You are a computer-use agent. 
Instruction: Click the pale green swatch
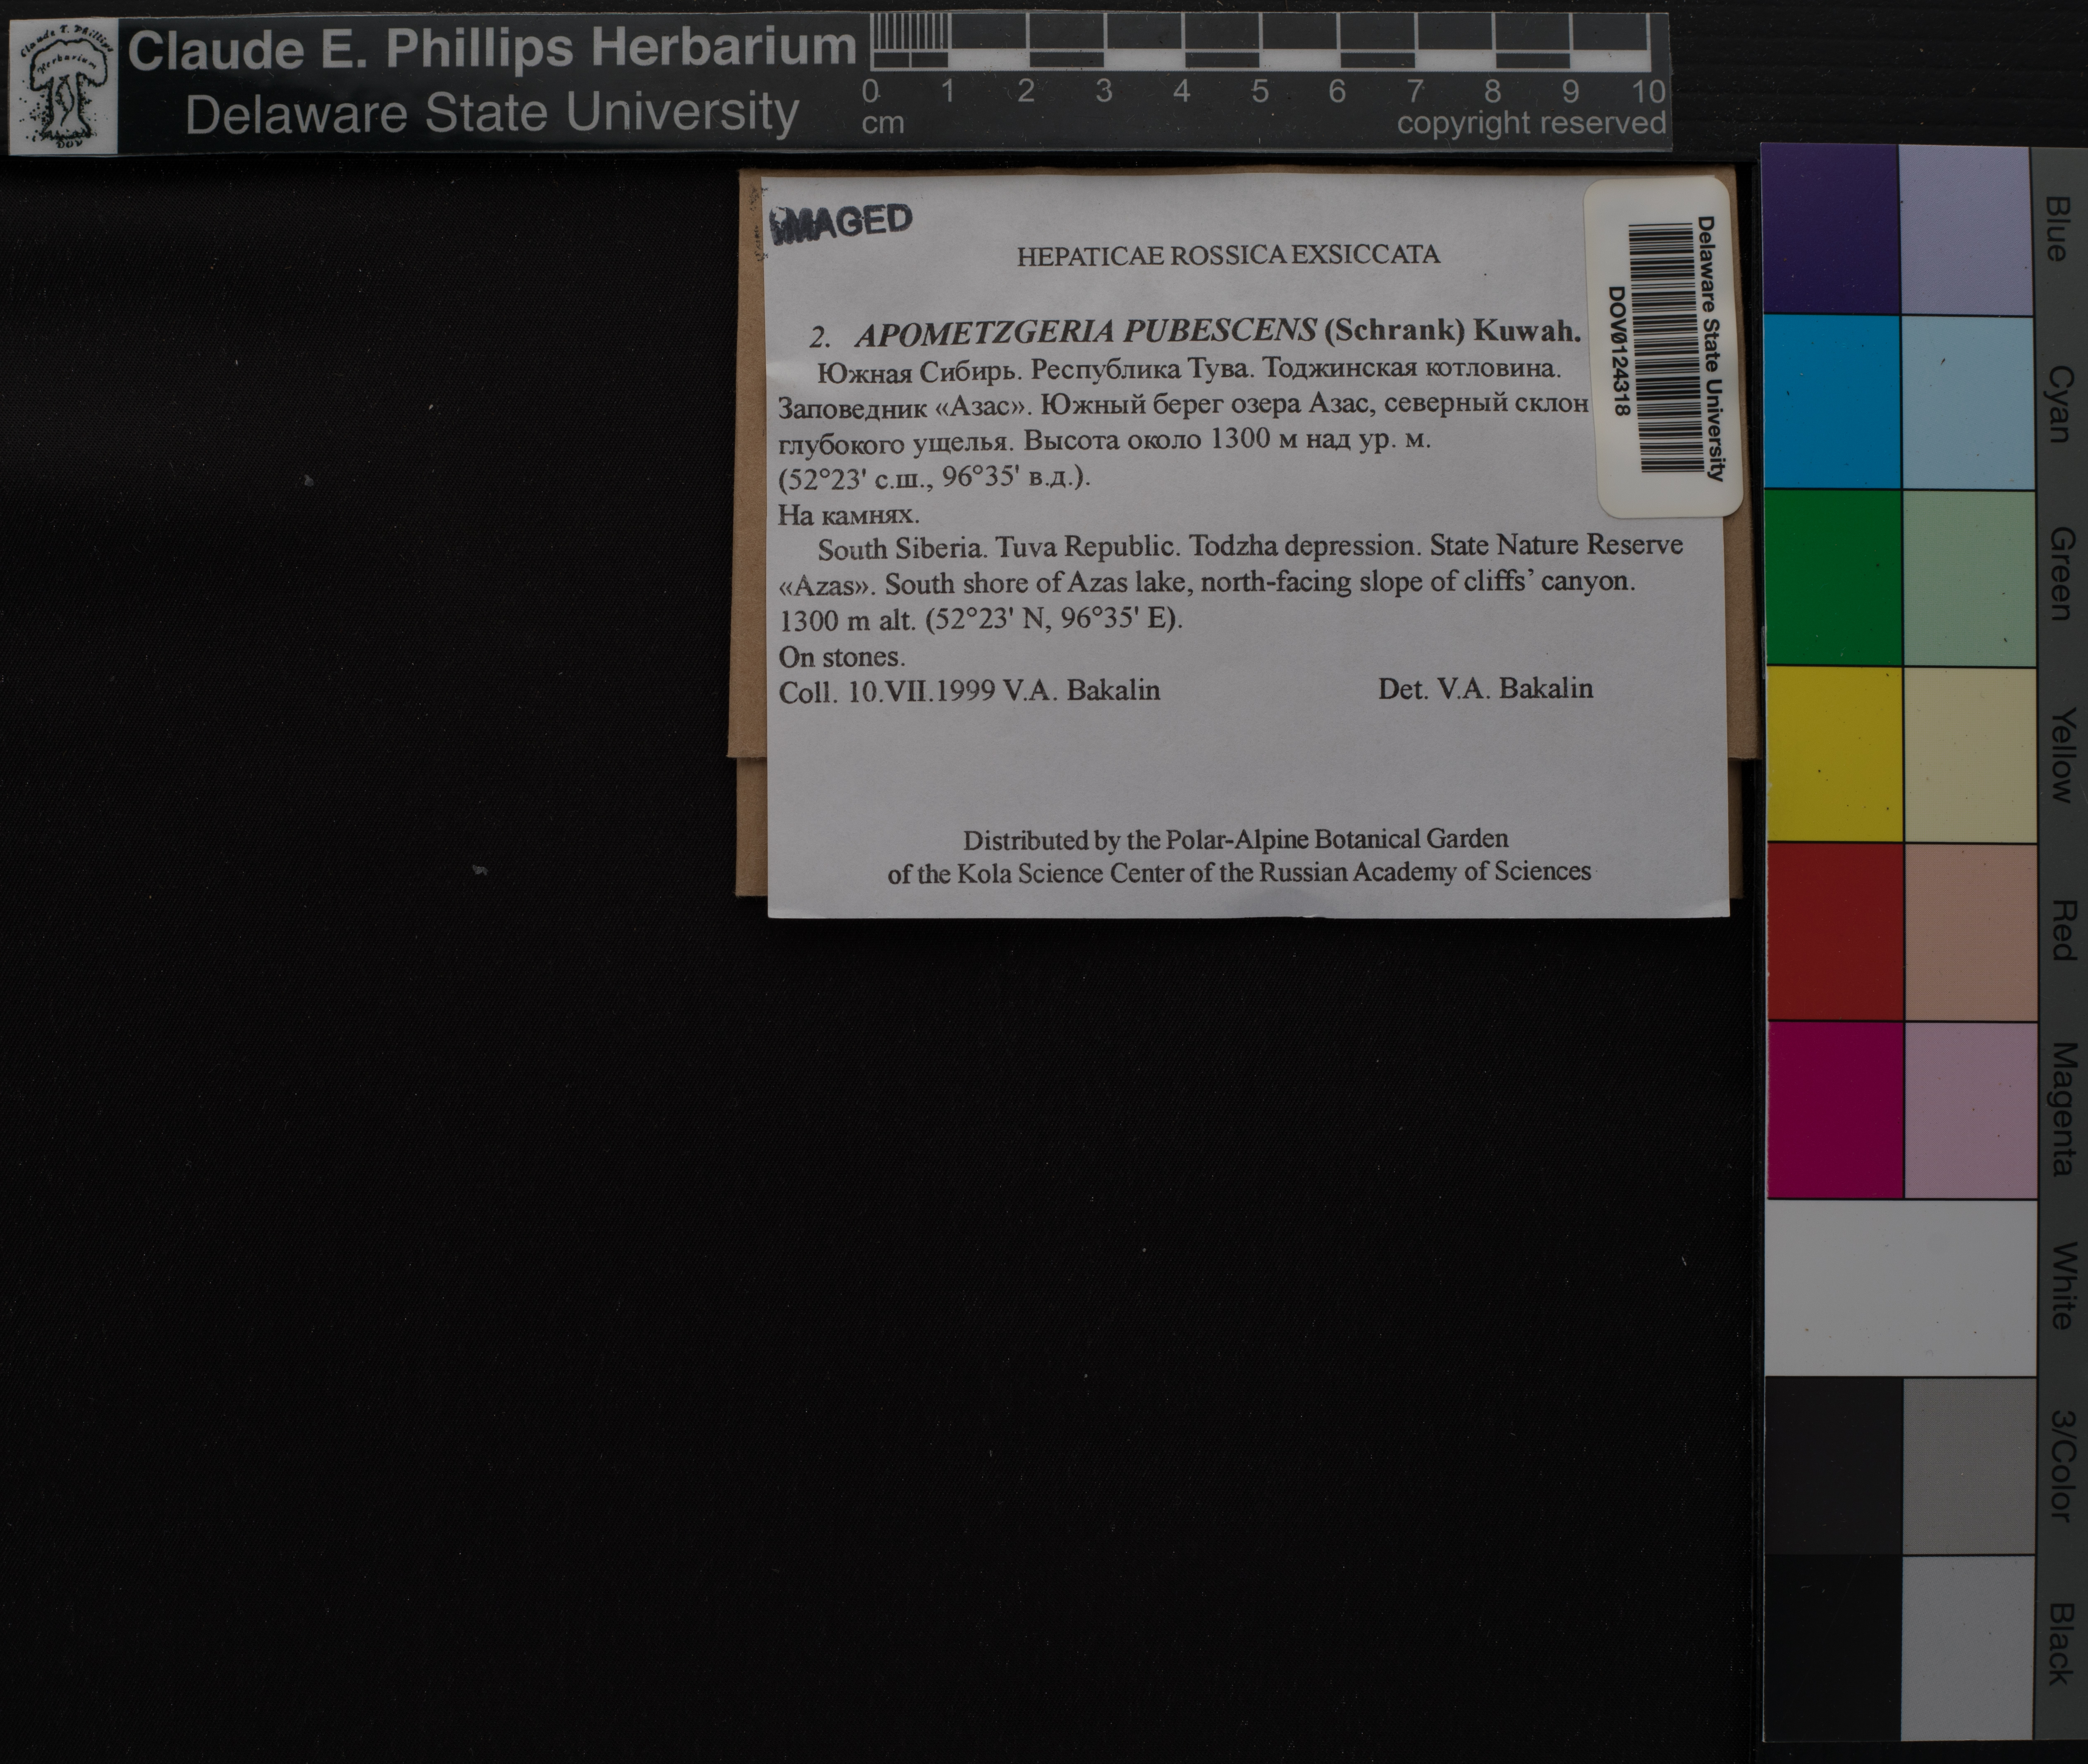[x=1968, y=578]
